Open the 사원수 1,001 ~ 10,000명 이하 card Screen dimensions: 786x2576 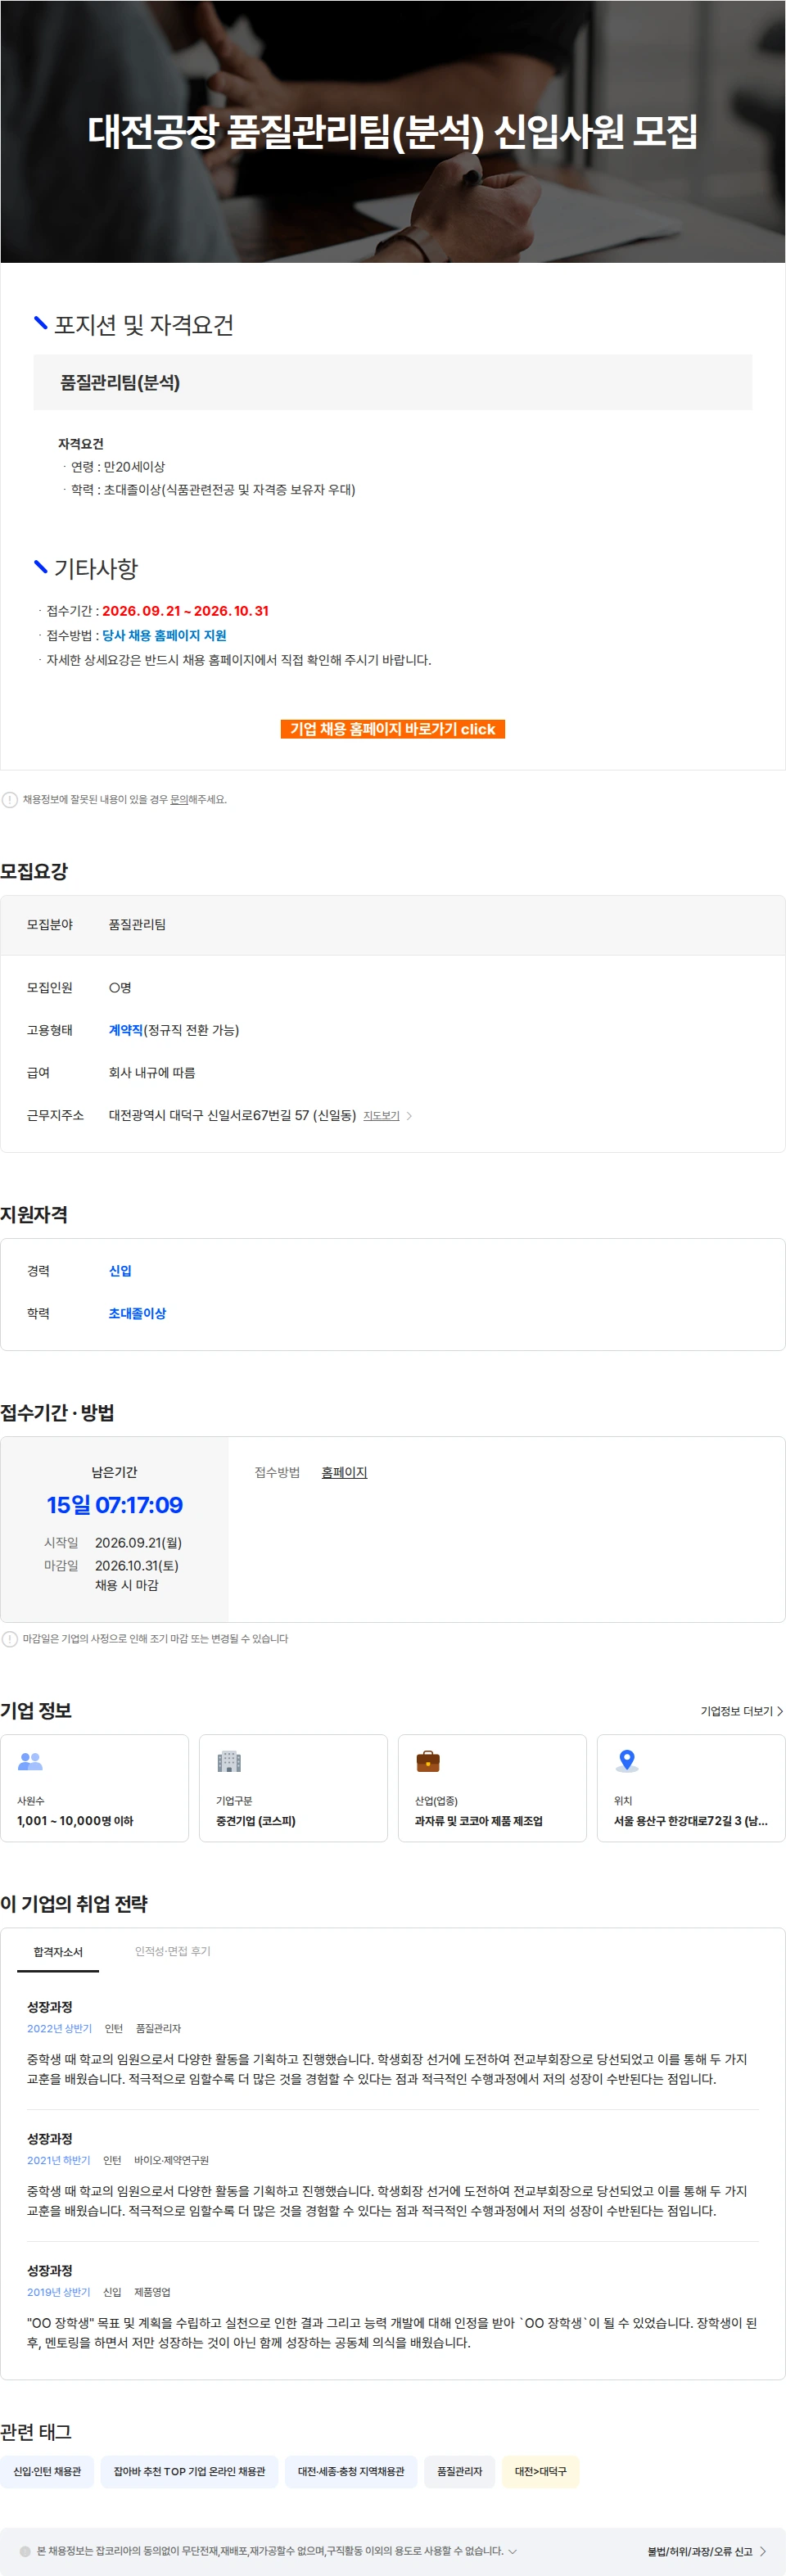point(94,1788)
